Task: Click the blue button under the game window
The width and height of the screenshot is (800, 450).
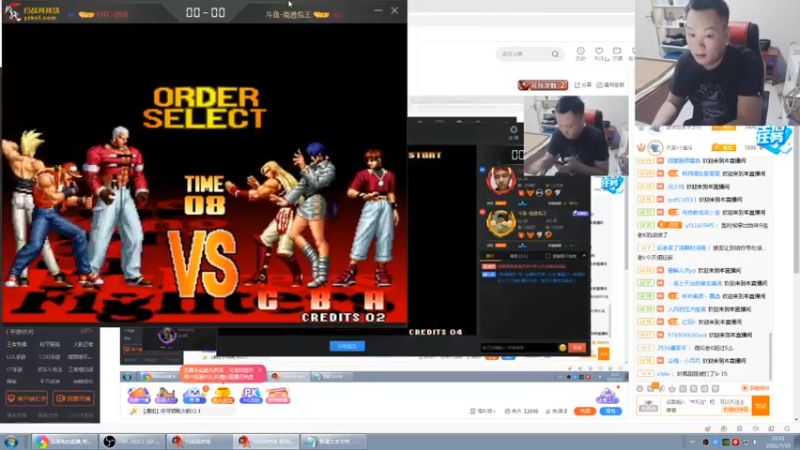Action: (x=347, y=346)
